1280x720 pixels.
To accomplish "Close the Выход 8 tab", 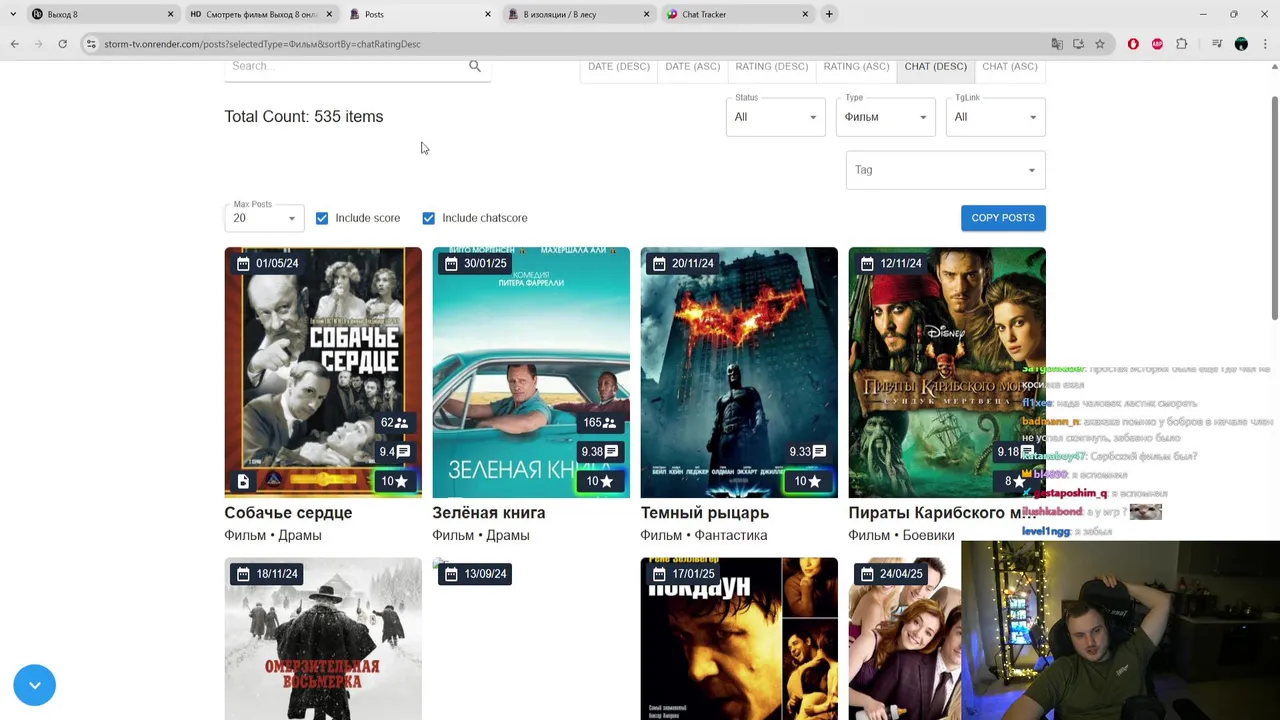I will [x=170, y=14].
